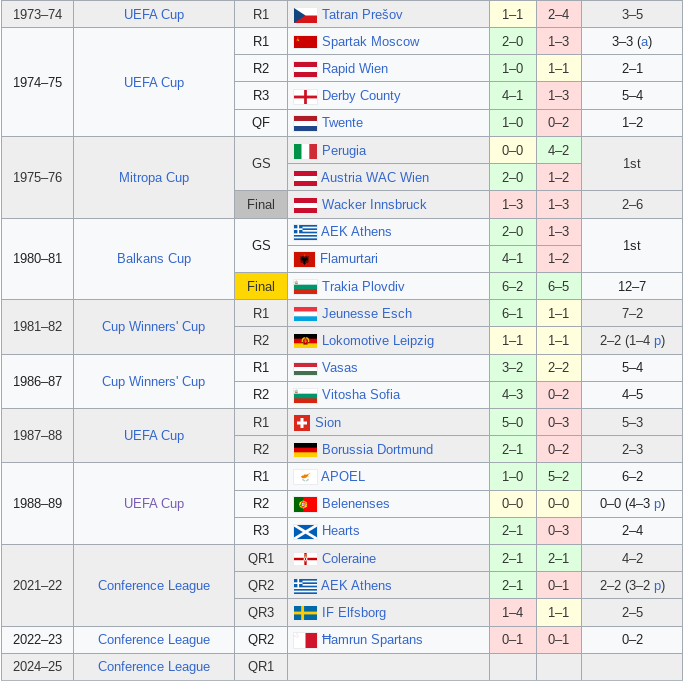Select the 12–7 aggregate score cell

point(632,287)
